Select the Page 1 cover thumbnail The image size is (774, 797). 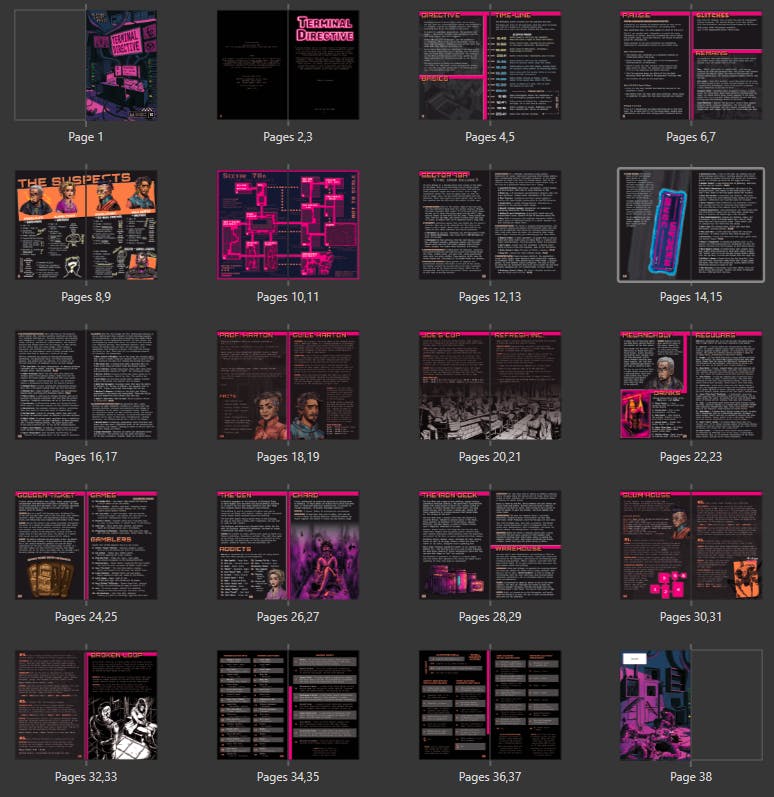tap(121, 66)
